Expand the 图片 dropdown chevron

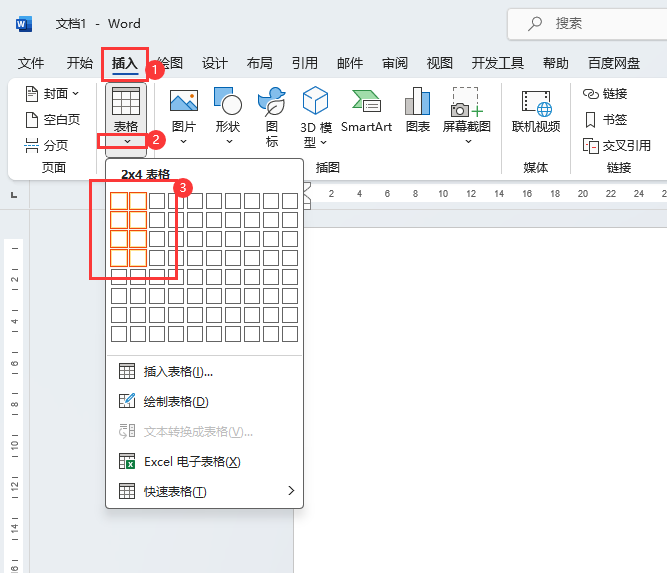183,142
